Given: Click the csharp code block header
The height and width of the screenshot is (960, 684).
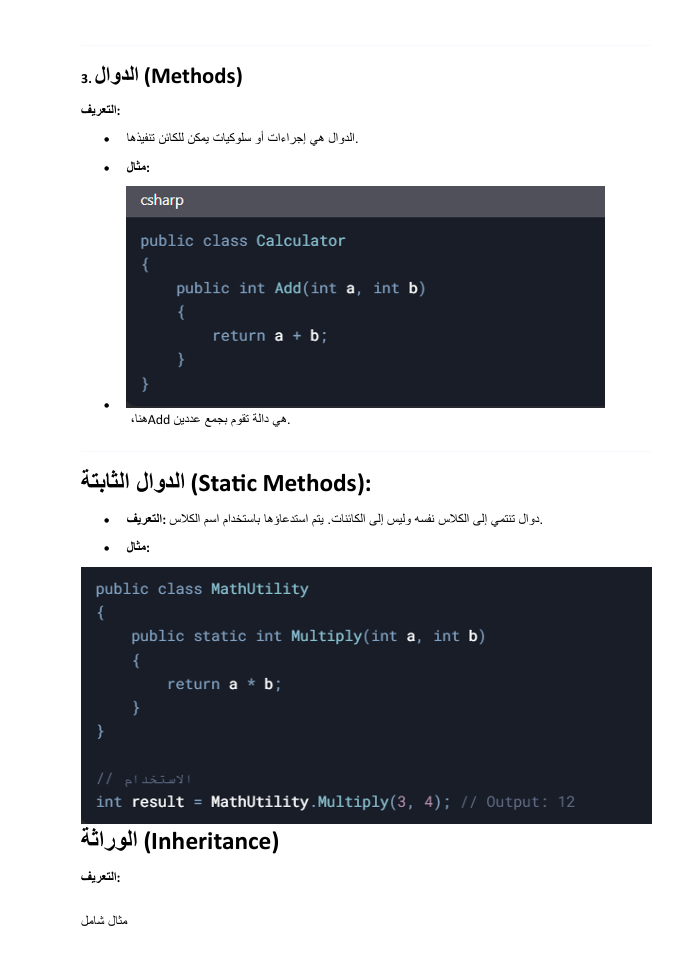Looking at the screenshot, I should [365, 201].
